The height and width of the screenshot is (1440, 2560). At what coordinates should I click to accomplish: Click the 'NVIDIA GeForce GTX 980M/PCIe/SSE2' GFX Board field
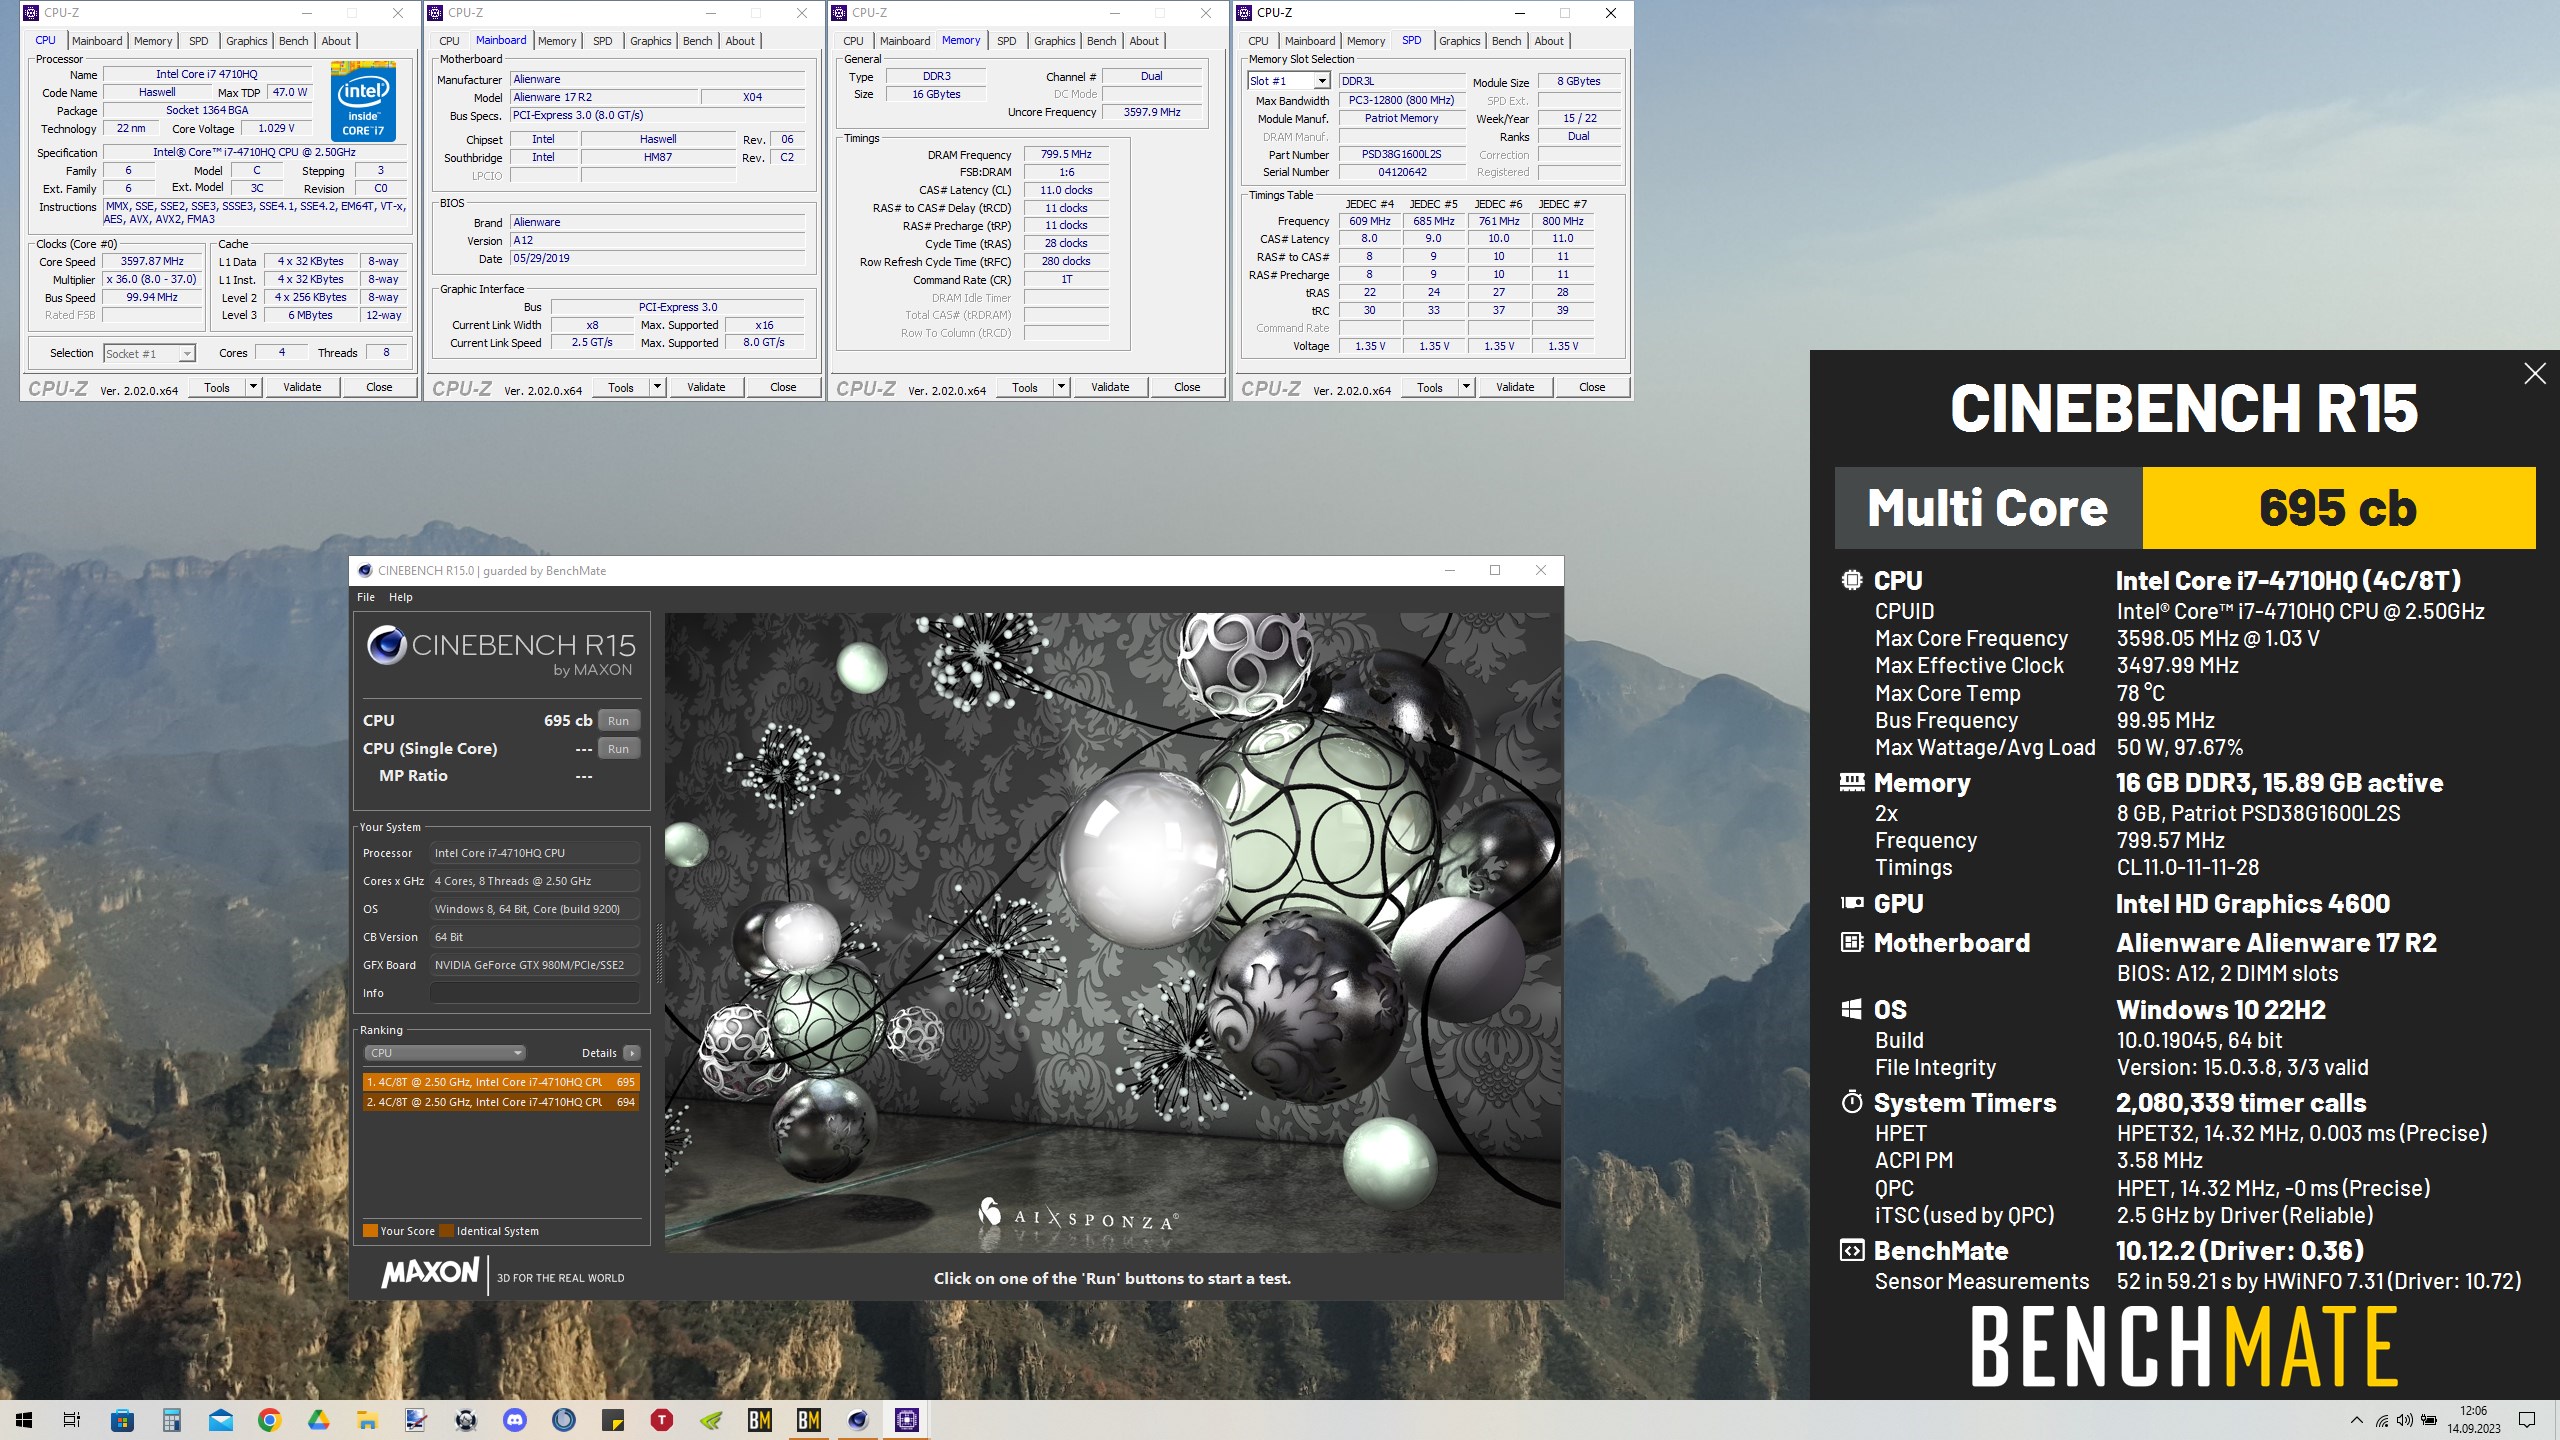535,965
